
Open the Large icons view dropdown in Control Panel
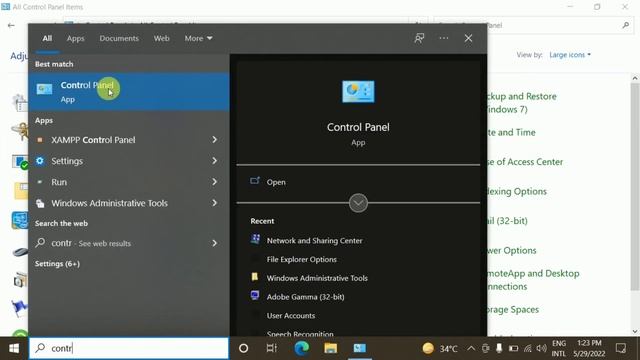(570, 55)
